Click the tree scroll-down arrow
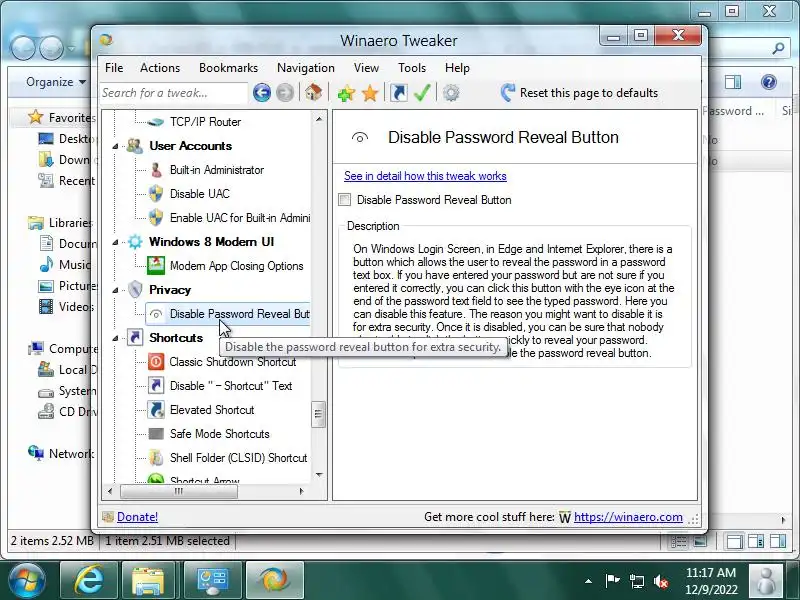Image resolution: width=800 pixels, height=600 pixels. 319,475
